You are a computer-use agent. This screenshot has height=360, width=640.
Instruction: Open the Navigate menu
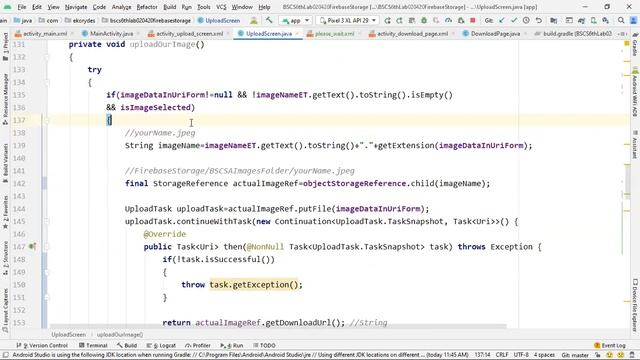[x=76, y=7]
